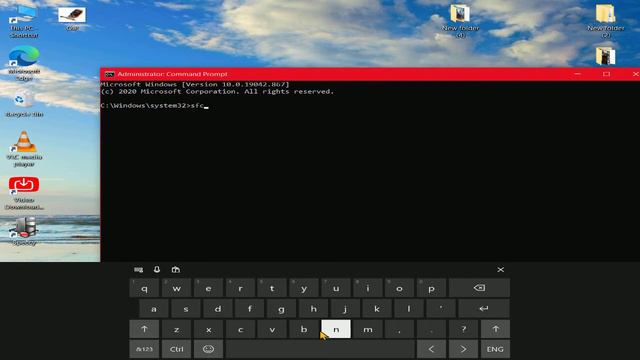
Task: Tap the u key
Action: (336, 288)
